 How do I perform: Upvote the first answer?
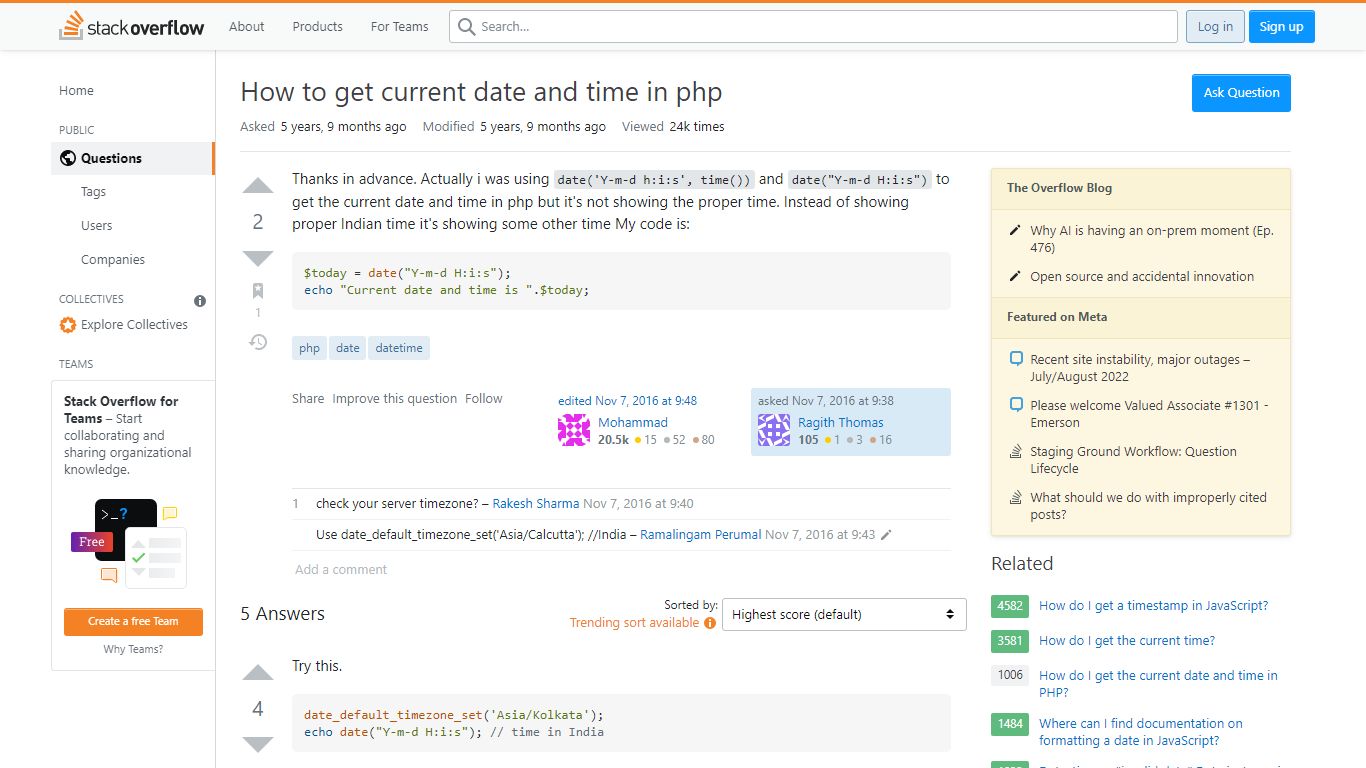[258, 672]
